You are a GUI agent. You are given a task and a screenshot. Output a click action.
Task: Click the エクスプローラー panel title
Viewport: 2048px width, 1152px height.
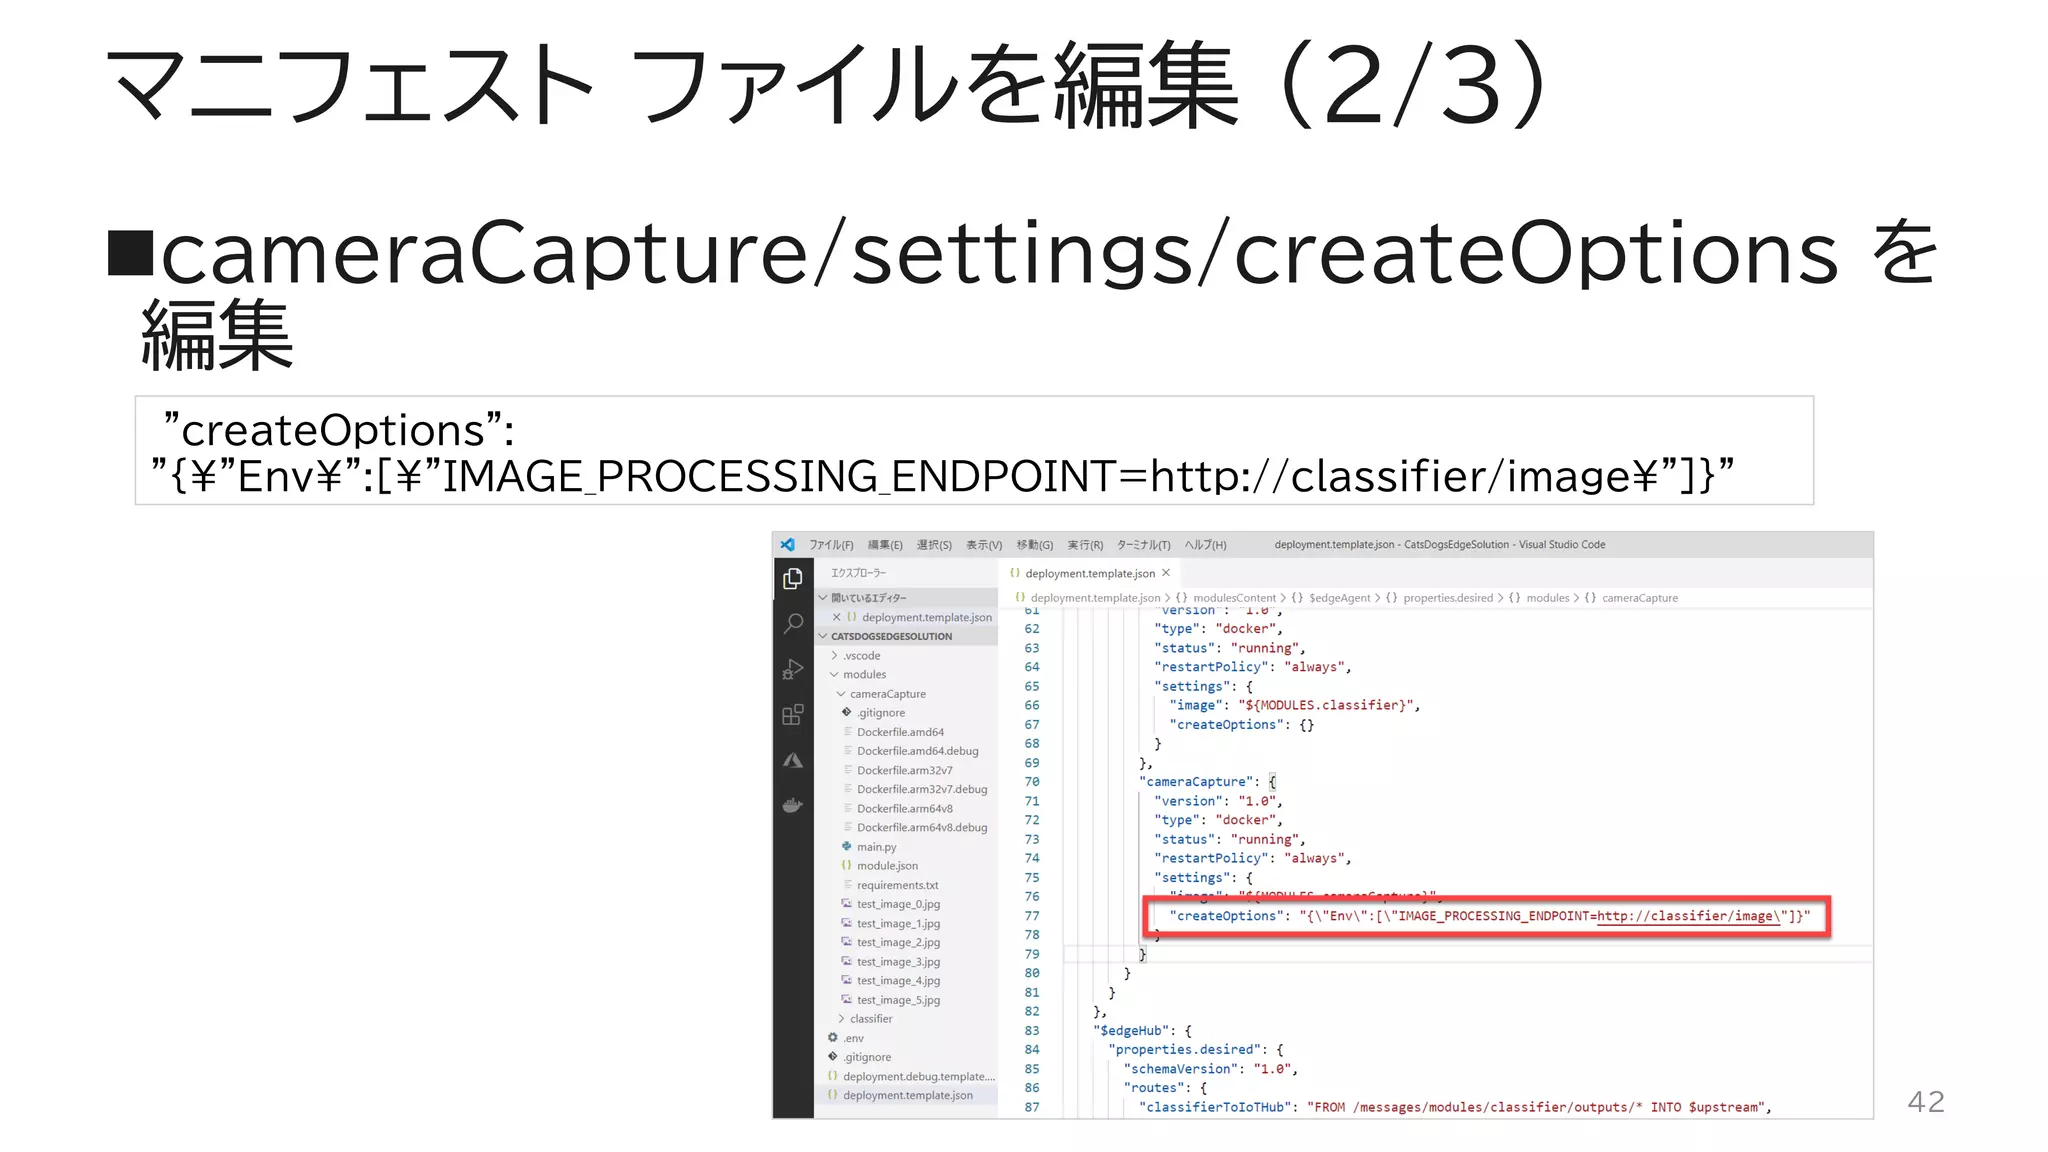pyautogui.click(x=858, y=573)
